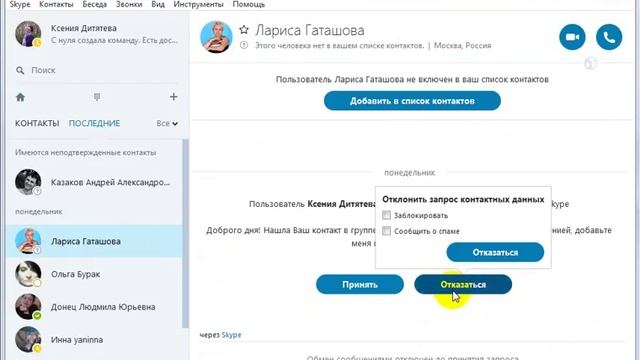640x360 pixels.
Task: Click the Принять button
Action: pos(360,284)
